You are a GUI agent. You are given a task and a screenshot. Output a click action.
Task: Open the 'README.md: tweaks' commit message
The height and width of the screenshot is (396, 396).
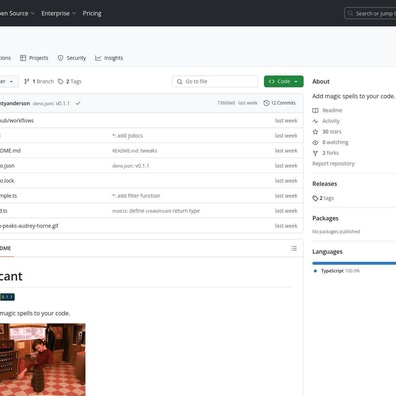135,151
